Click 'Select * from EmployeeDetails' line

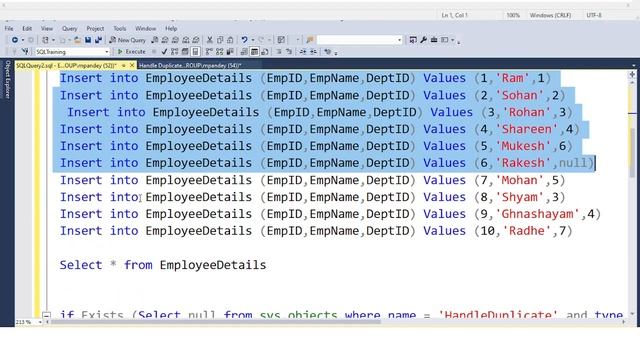(163, 265)
